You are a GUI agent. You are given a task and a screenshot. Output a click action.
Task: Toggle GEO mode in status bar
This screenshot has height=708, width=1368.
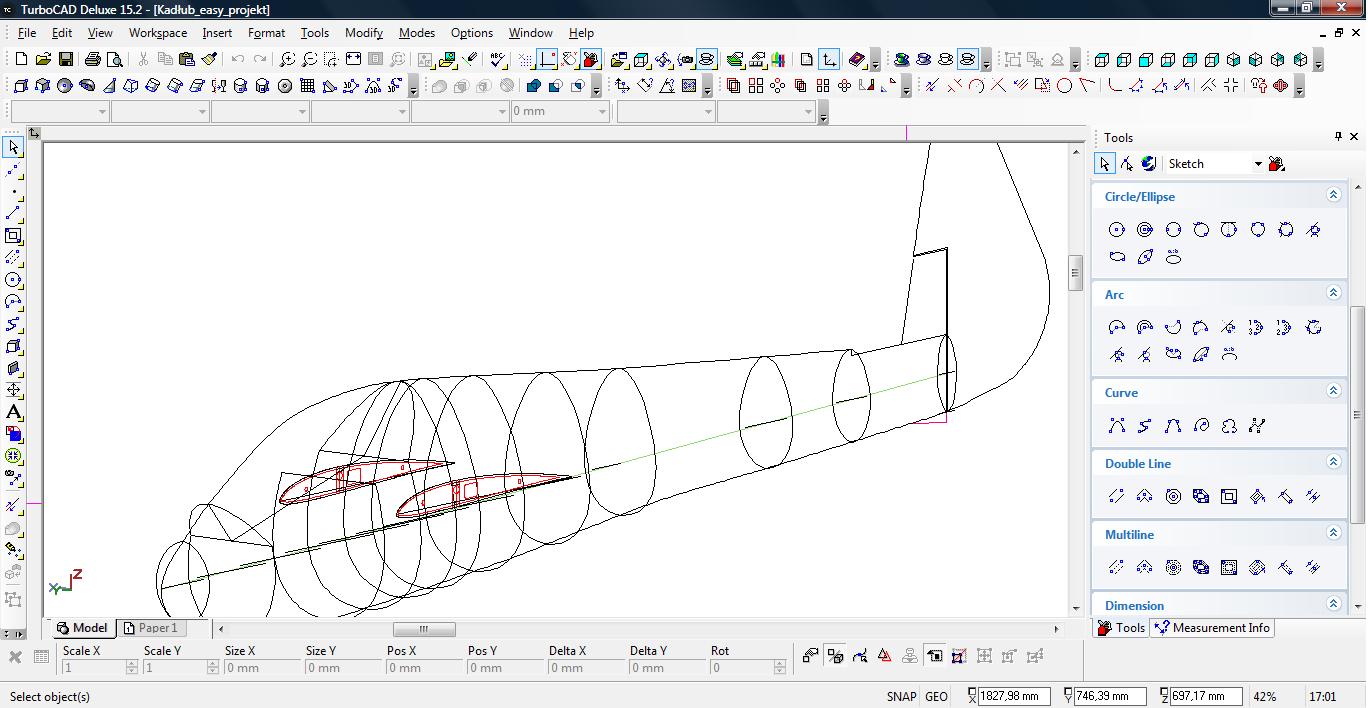tap(936, 696)
